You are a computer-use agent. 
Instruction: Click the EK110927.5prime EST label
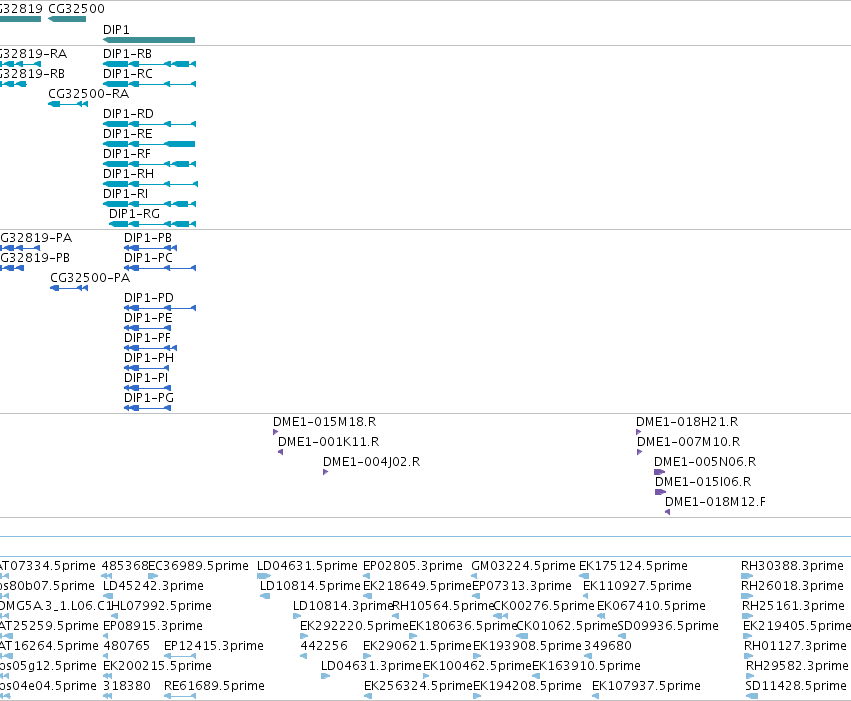[x=637, y=587]
